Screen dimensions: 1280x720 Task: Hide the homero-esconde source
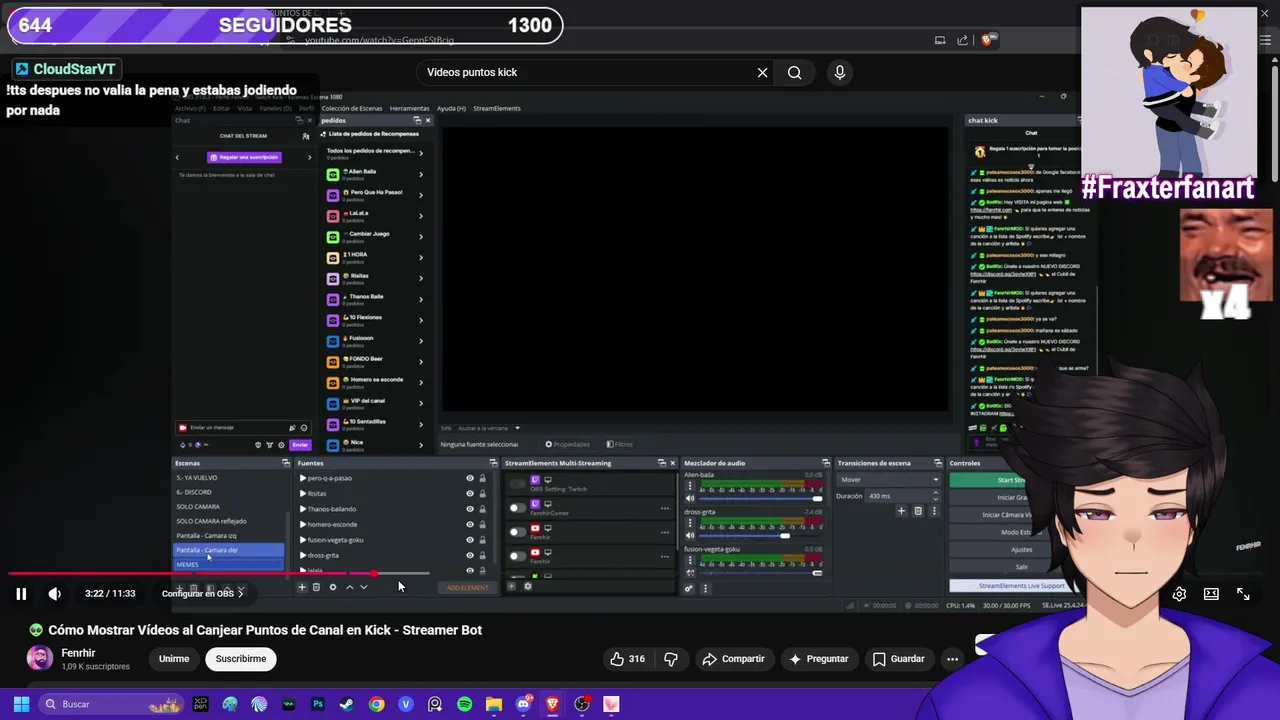(x=470, y=524)
